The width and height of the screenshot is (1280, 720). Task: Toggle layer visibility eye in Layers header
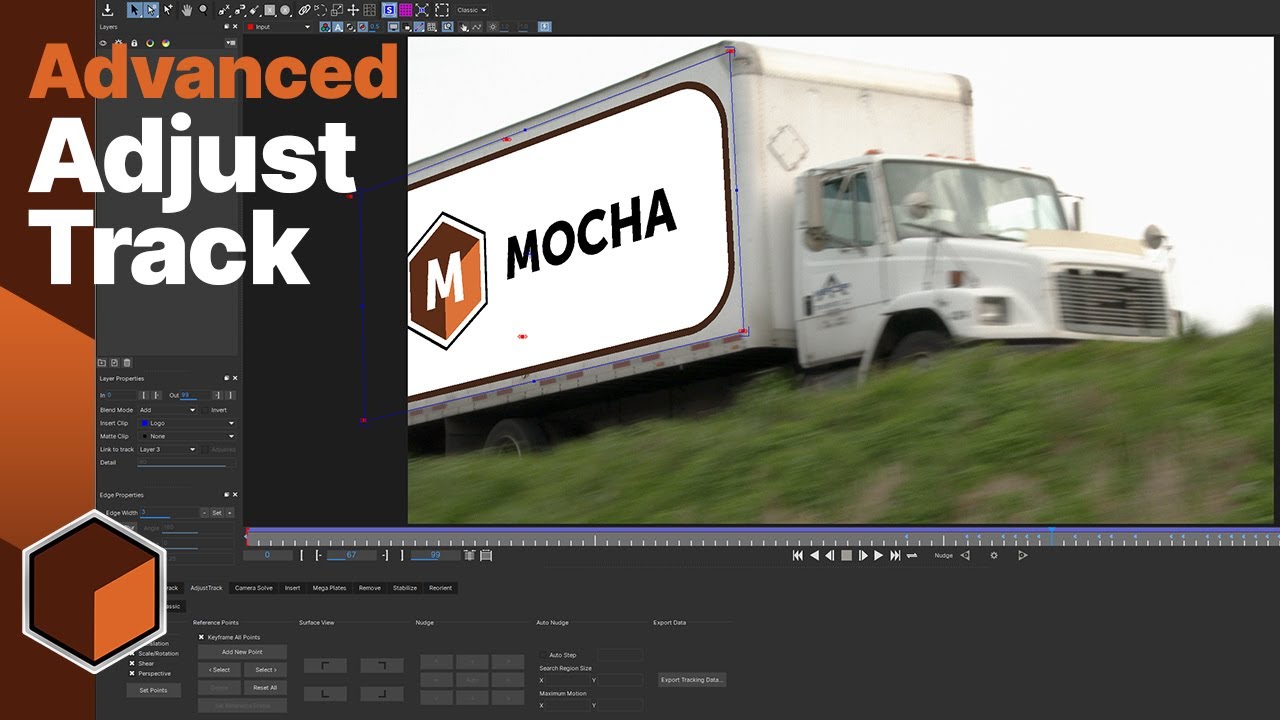point(103,43)
